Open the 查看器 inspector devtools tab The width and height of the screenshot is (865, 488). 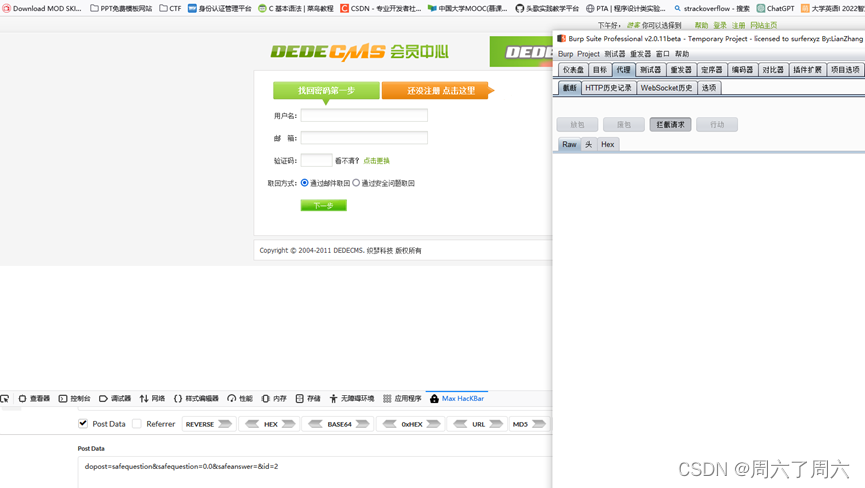point(34,398)
